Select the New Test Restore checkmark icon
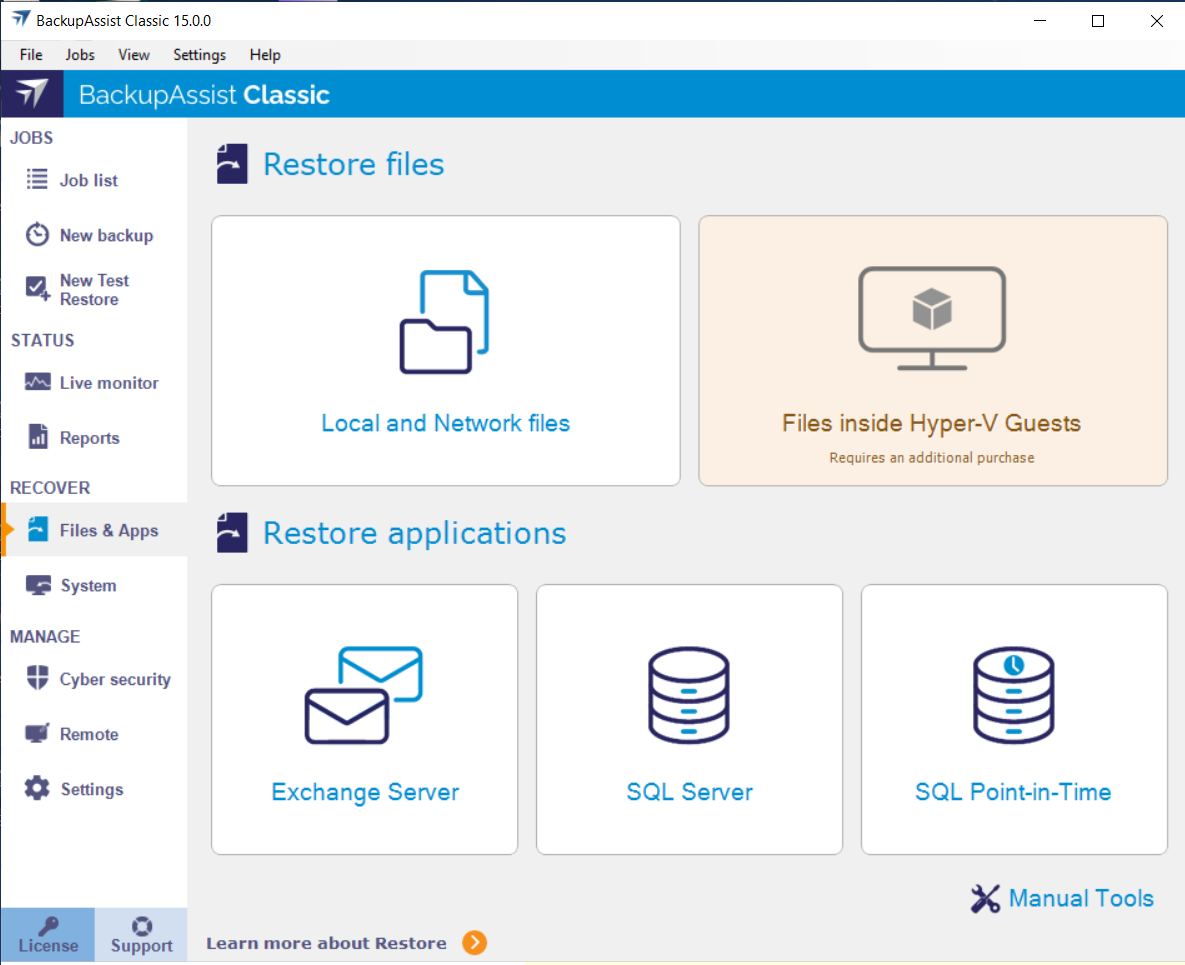Viewport: 1185px width, 965px height. point(37,289)
